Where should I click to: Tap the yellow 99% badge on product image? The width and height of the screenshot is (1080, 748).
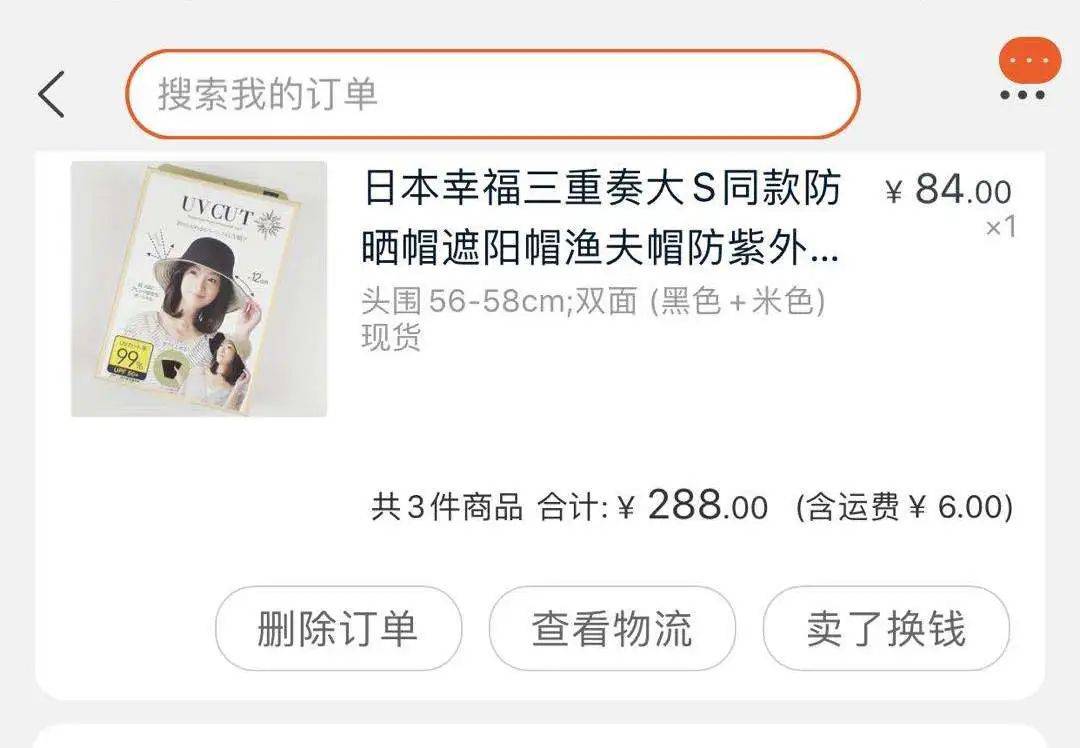click(x=129, y=356)
